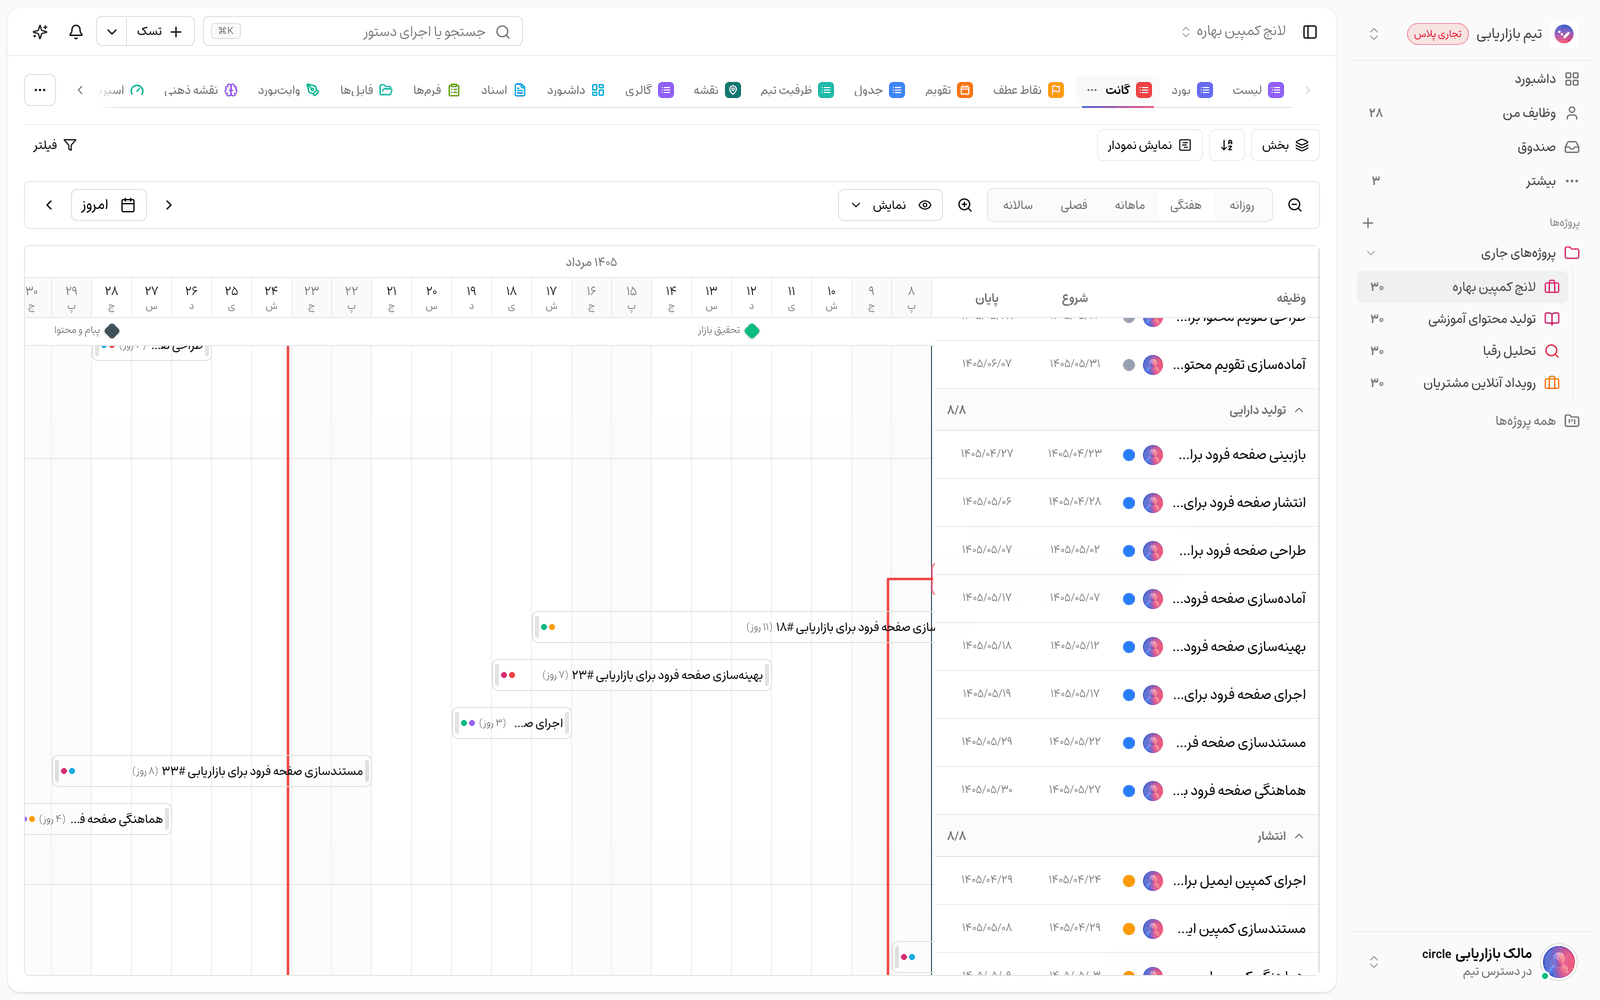Screen dimensions: 1600x1000
Task: Open the نمایش visibility dropdown
Action: pos(890,205)
